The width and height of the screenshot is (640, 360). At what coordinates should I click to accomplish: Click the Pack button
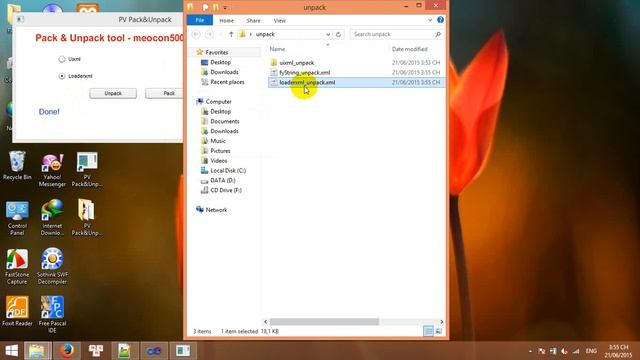pyautogui.click(x=164, y=93)
